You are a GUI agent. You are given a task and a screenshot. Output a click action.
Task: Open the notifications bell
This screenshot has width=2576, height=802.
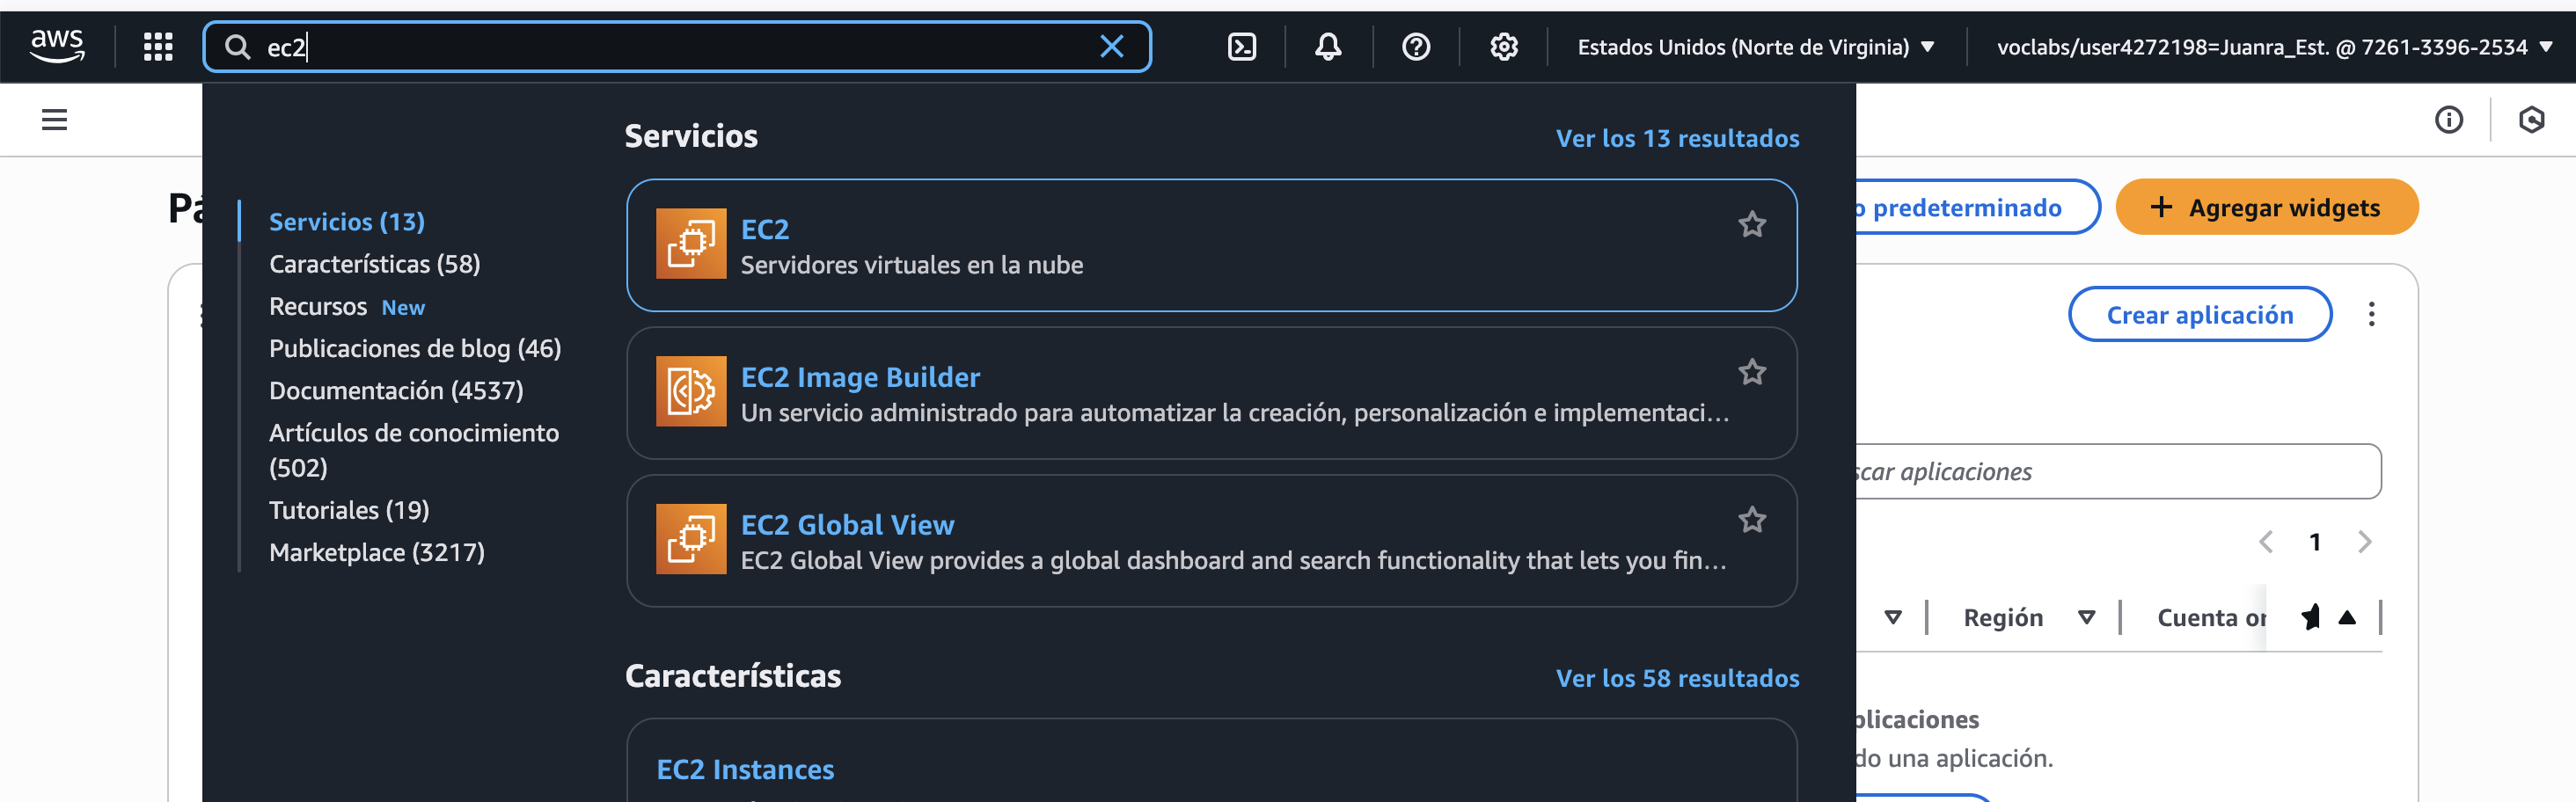tap(1327, 46)
